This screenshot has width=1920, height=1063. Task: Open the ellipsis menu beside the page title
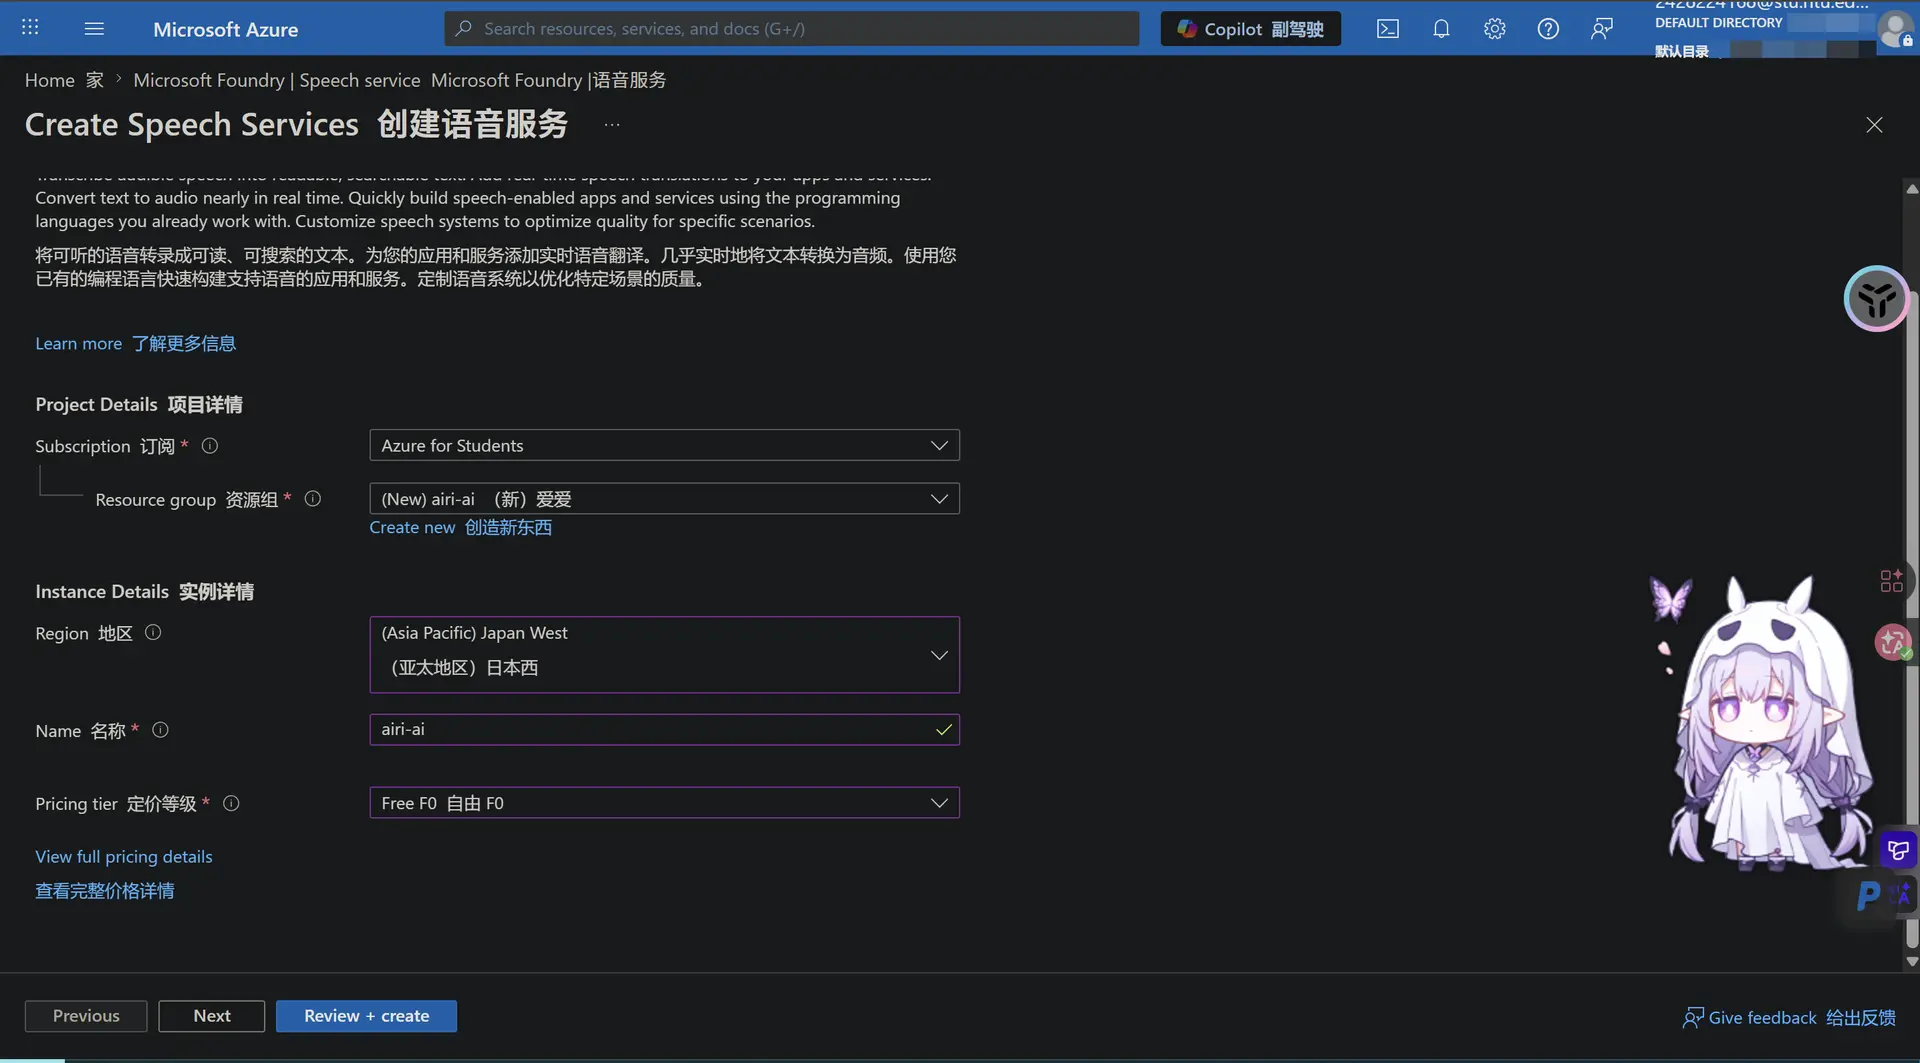point(612,125)
